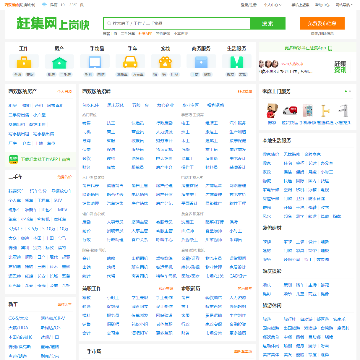The height and width of the screenshot is (360, 360).
Task: Focus the search input field
Action: (x=177, y=23)
